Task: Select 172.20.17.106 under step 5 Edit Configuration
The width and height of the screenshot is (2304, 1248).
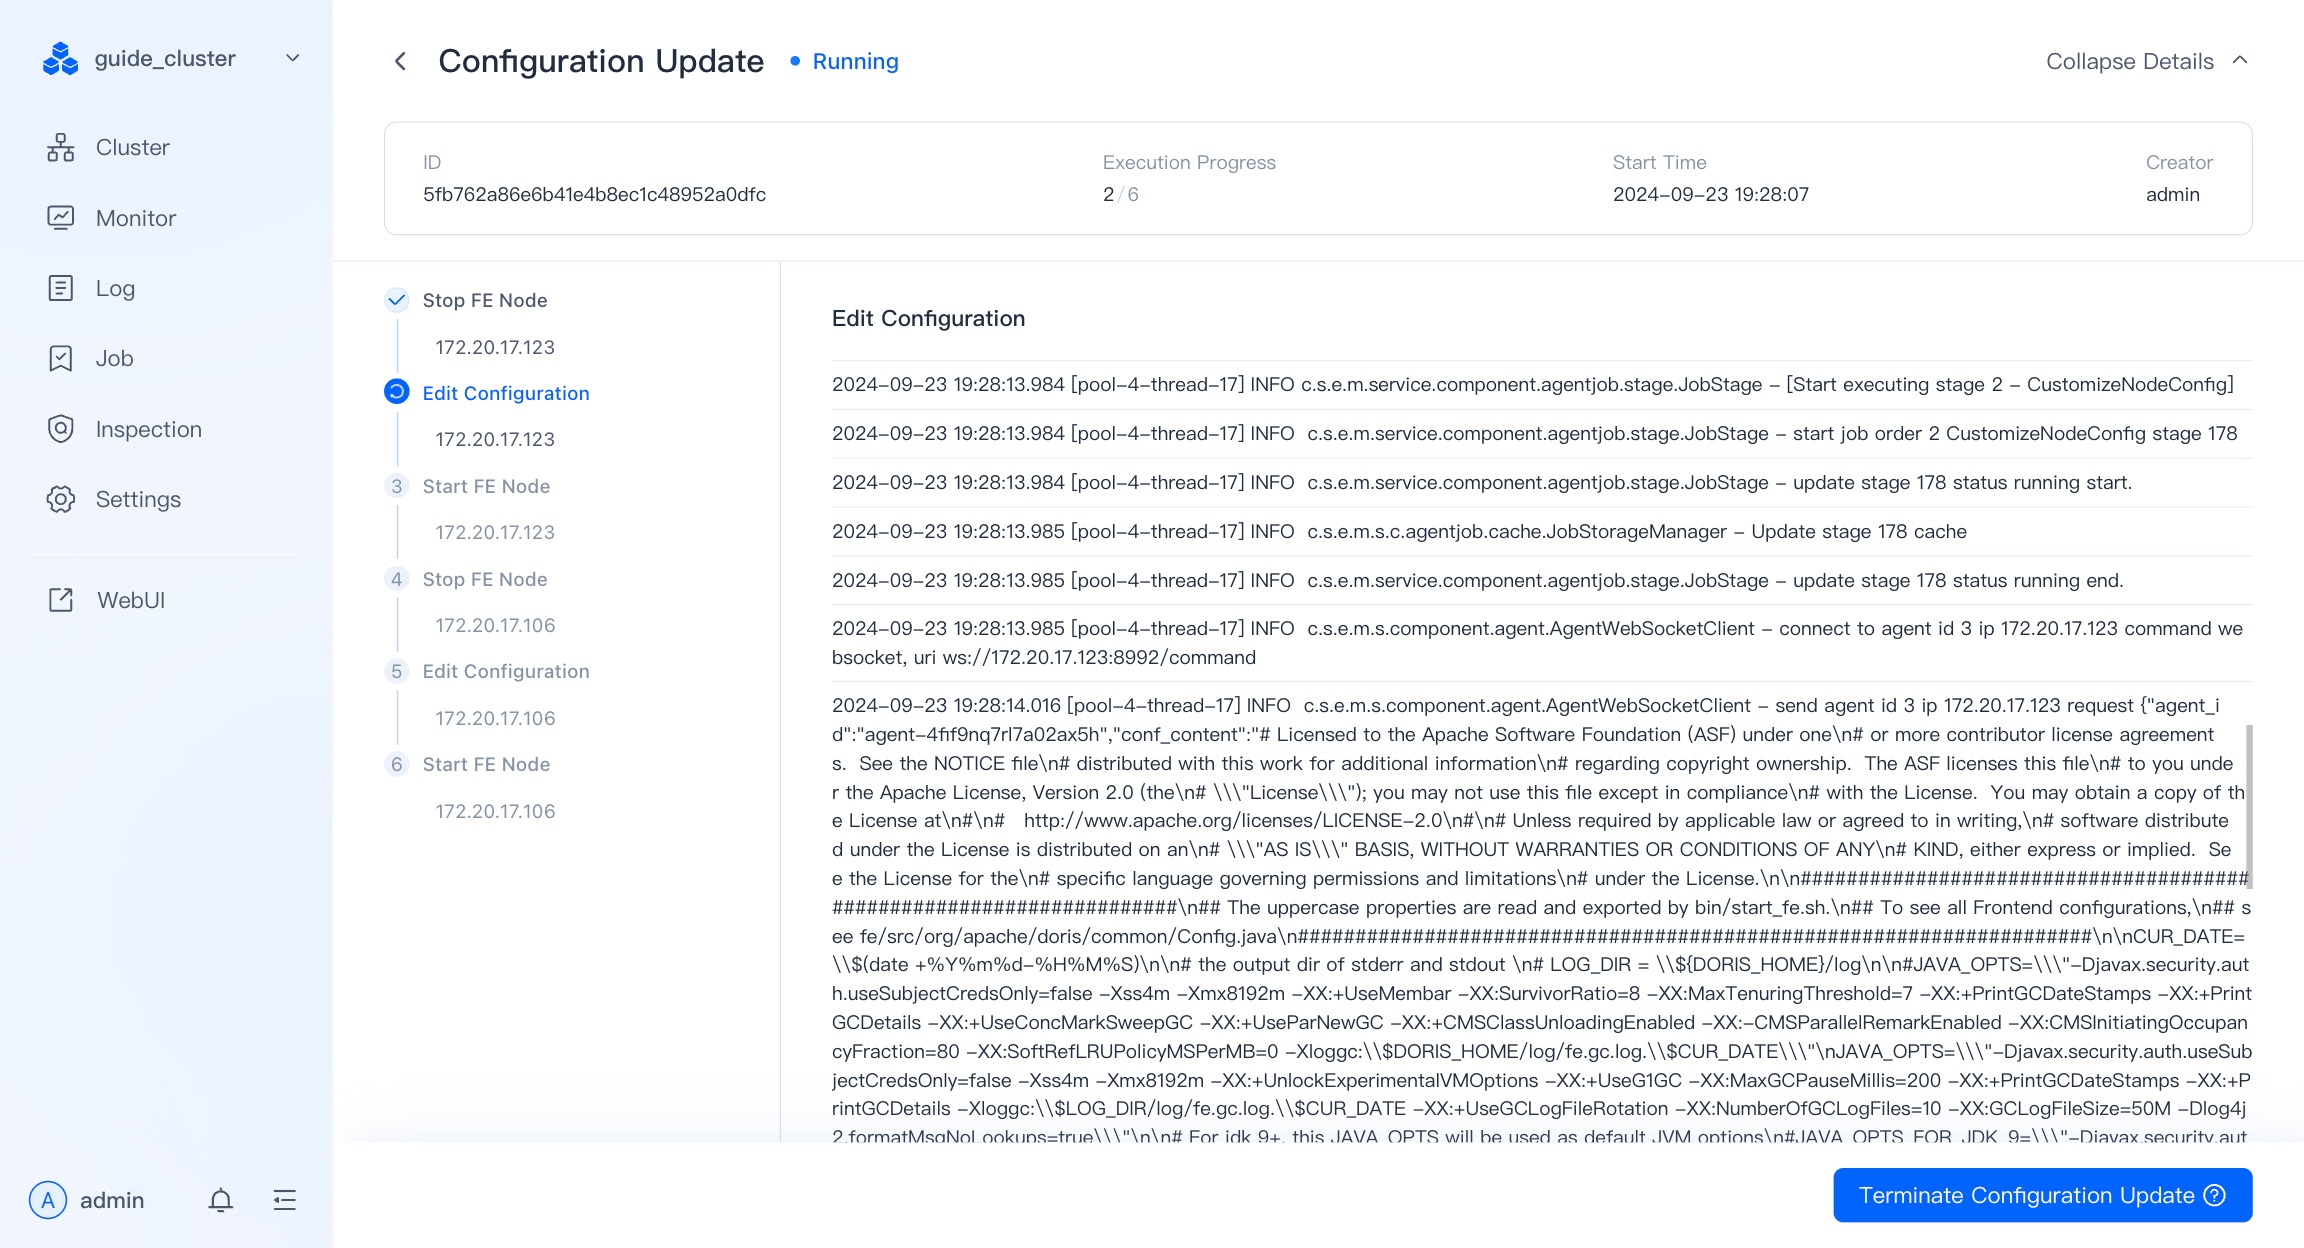Action: pyautogui.click(x=495, y=718)
